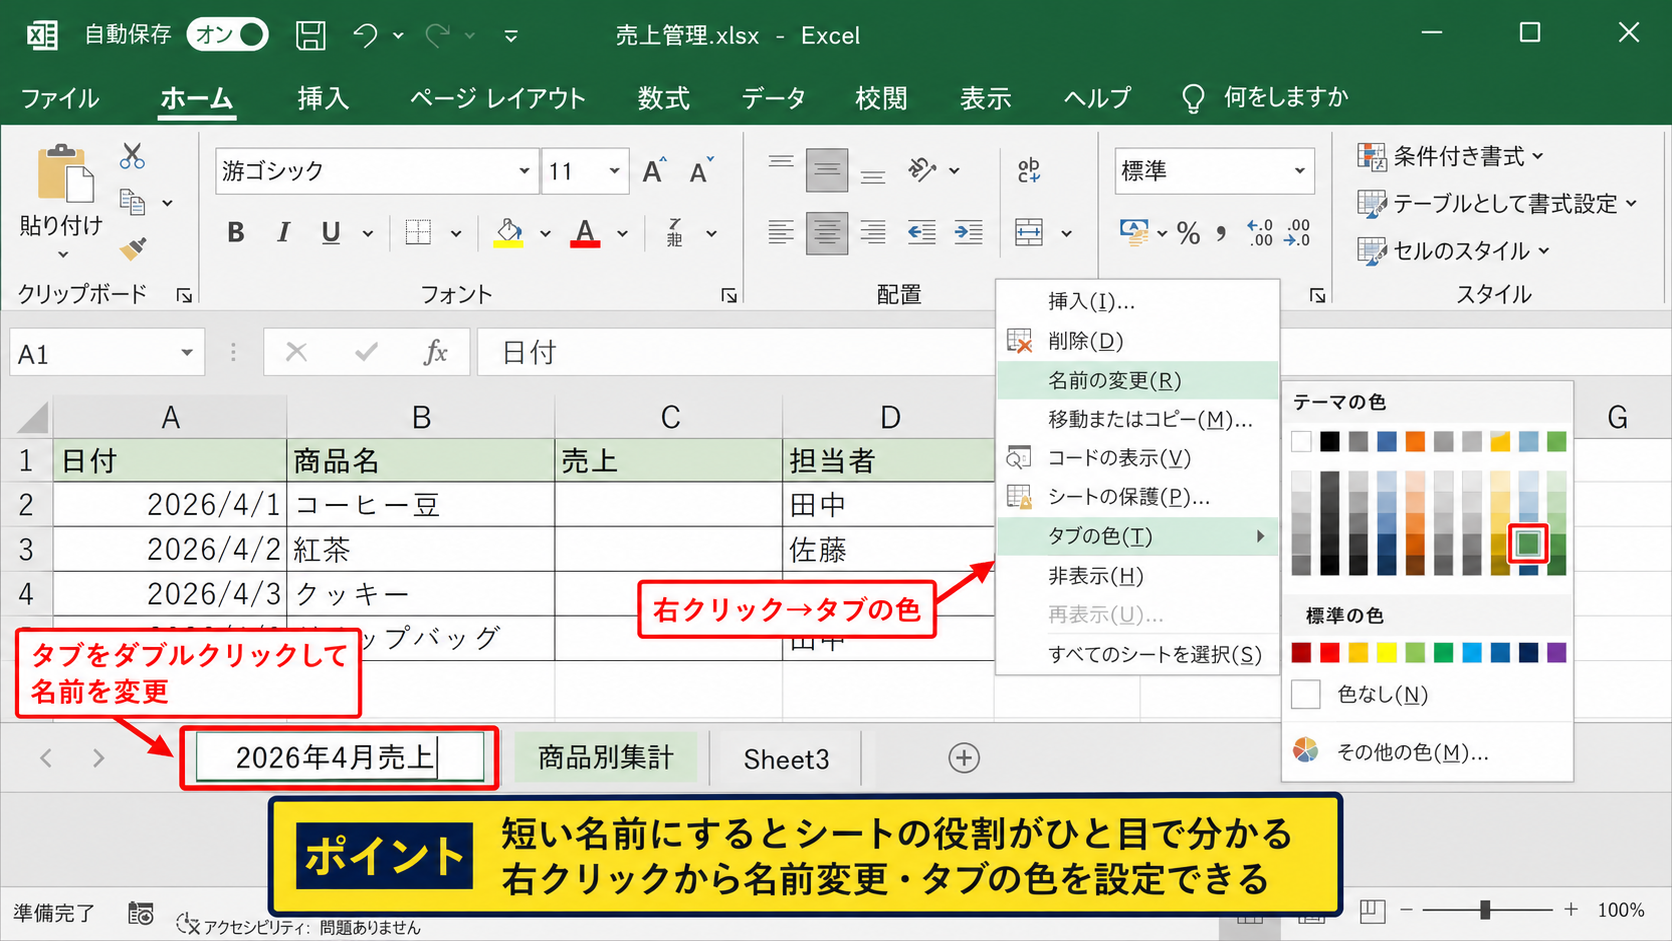Apply Italic formatting

click(x=284, y=233)
